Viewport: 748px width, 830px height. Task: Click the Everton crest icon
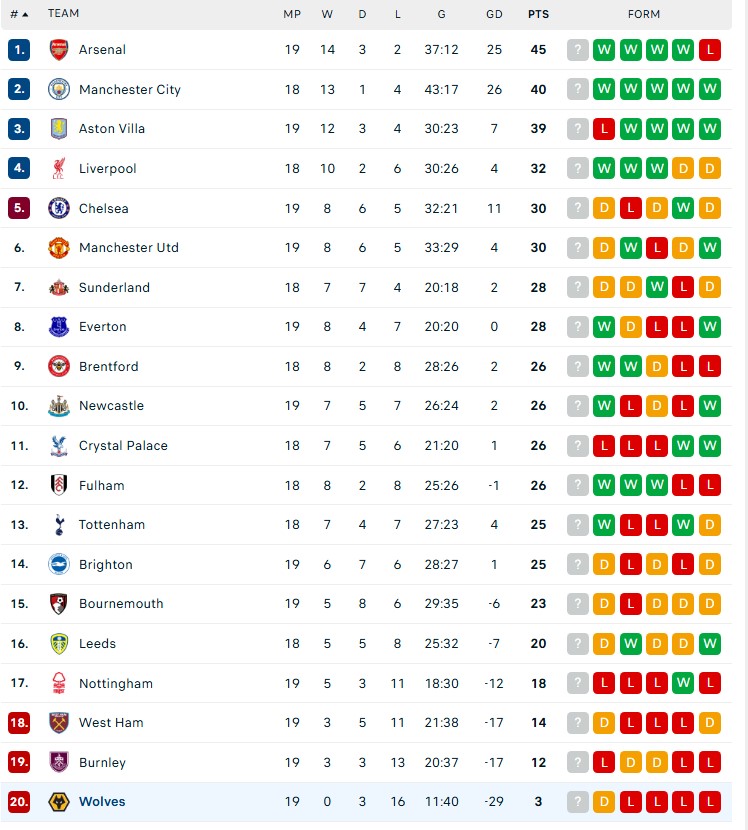(x=59, y=327)
